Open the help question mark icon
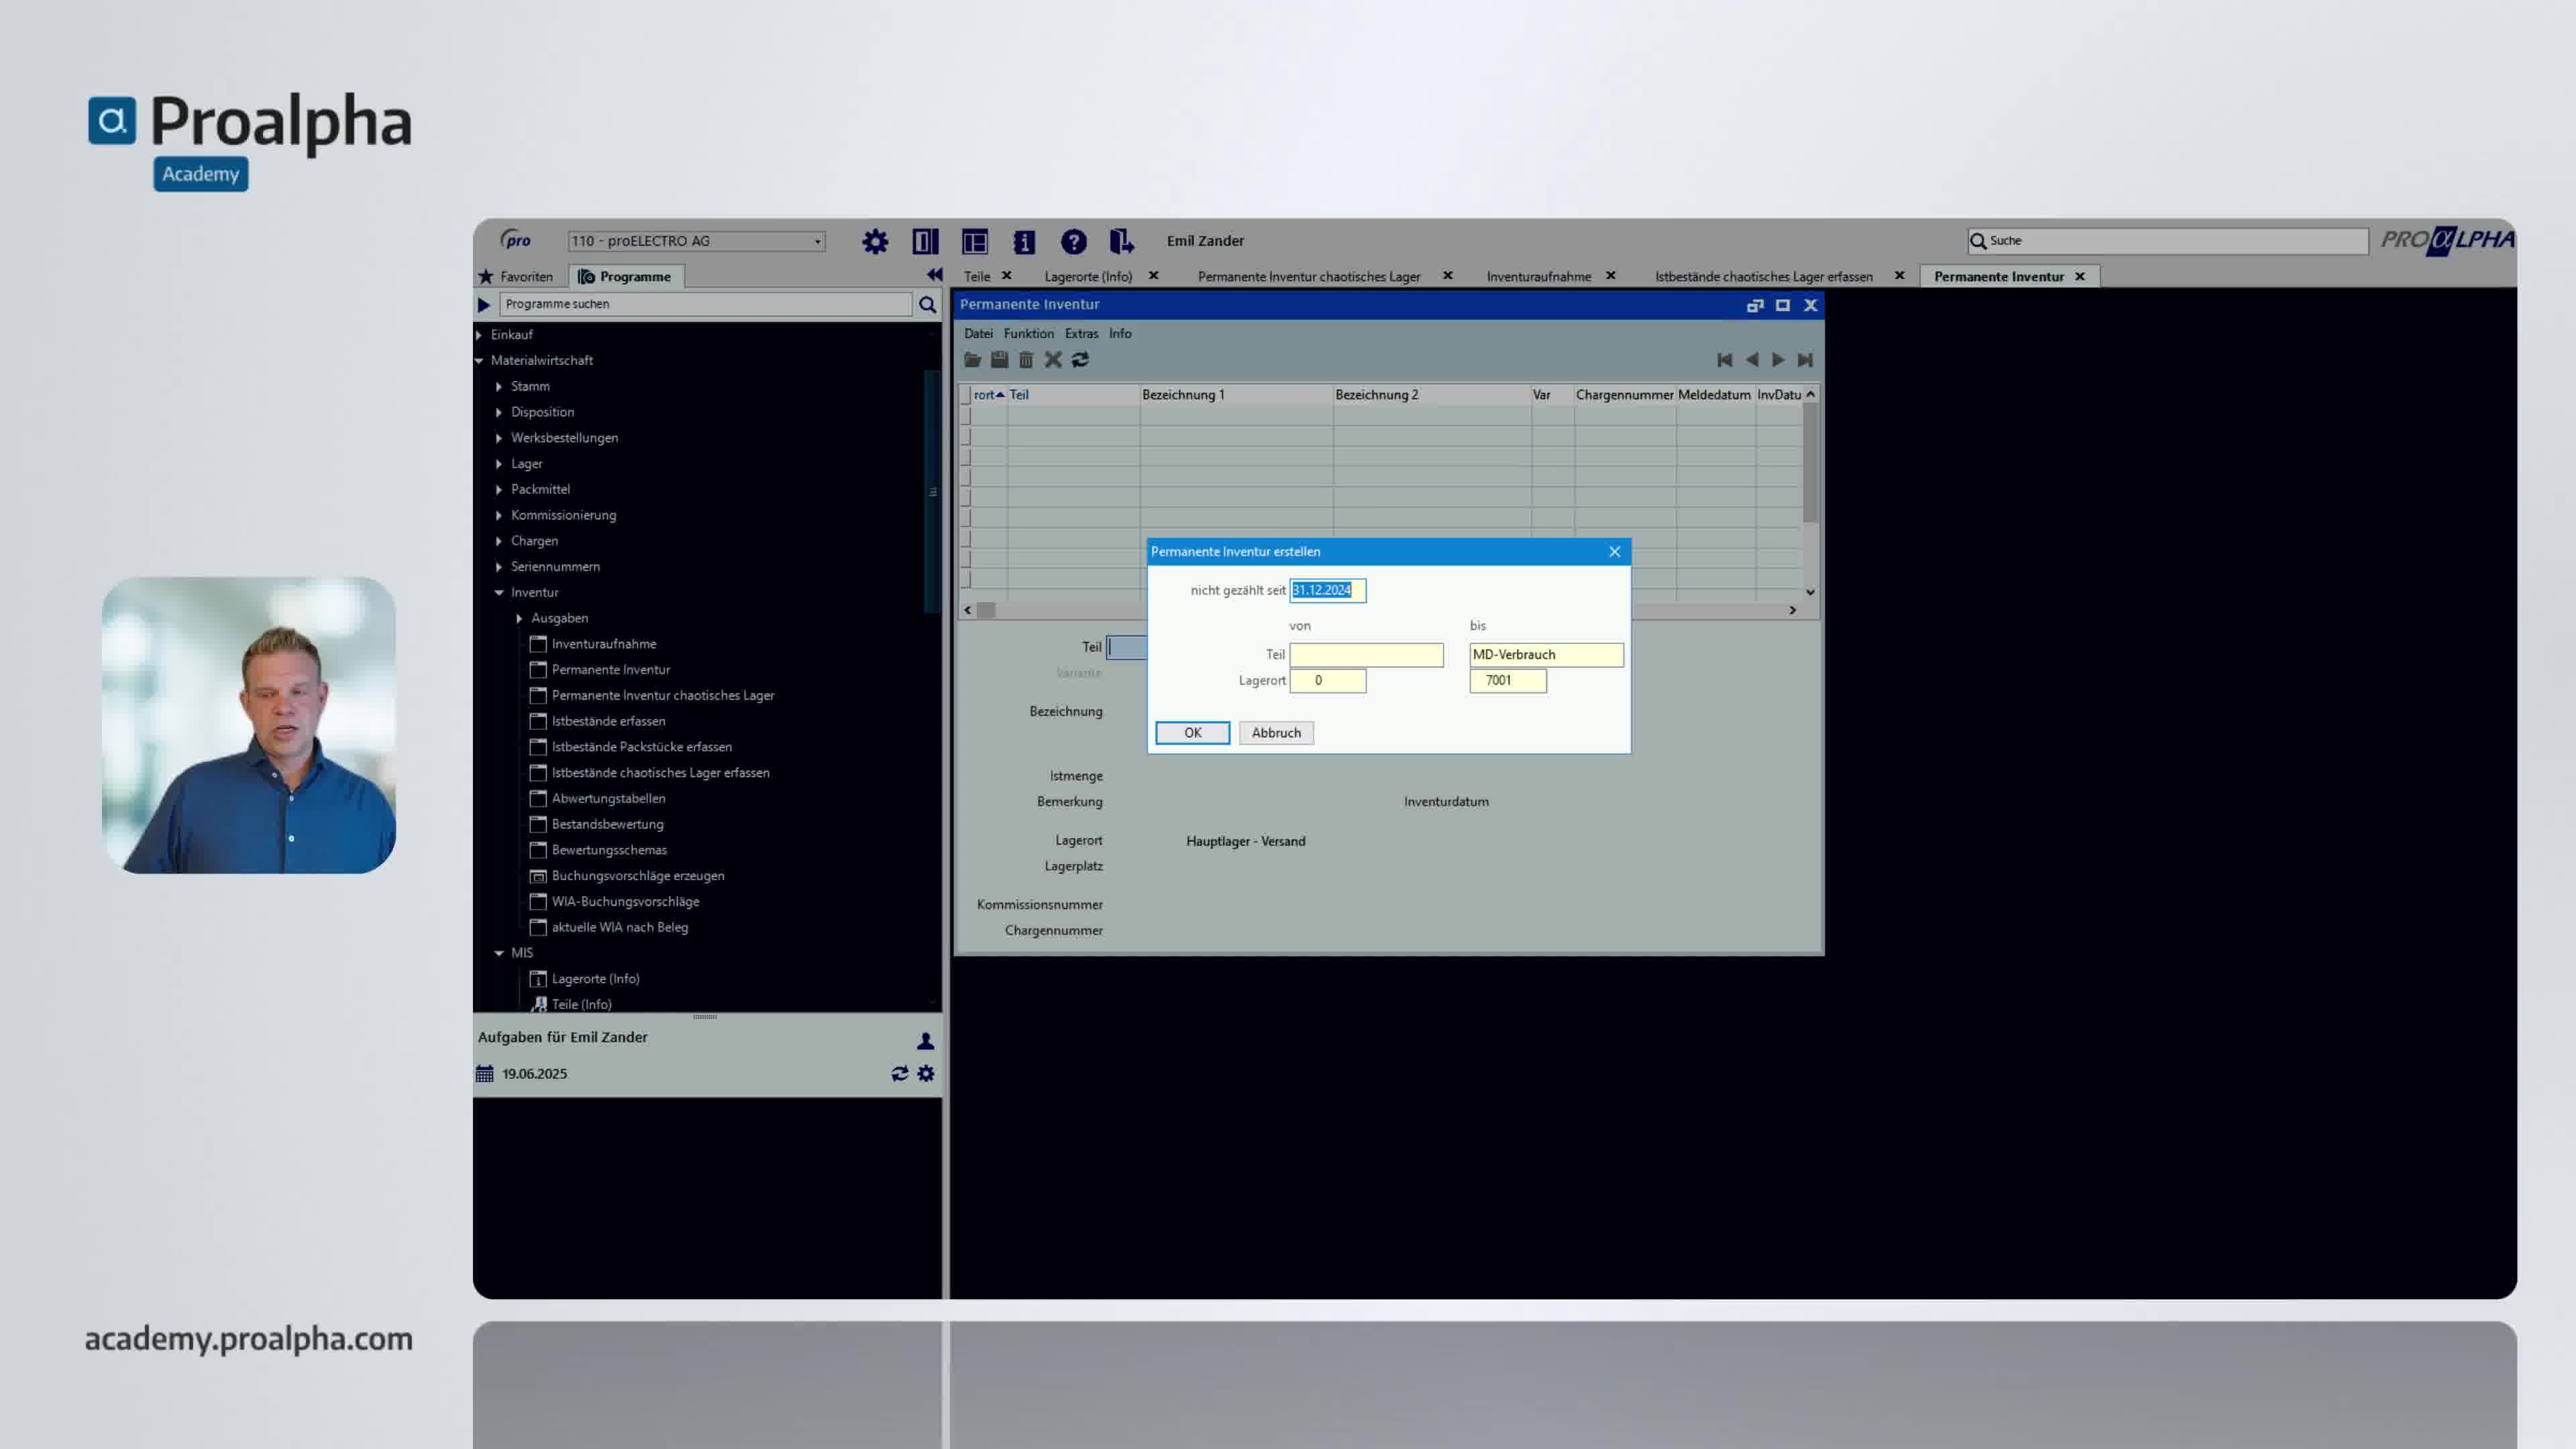Screen dimensions: 2576x1449 (1073, 241)
